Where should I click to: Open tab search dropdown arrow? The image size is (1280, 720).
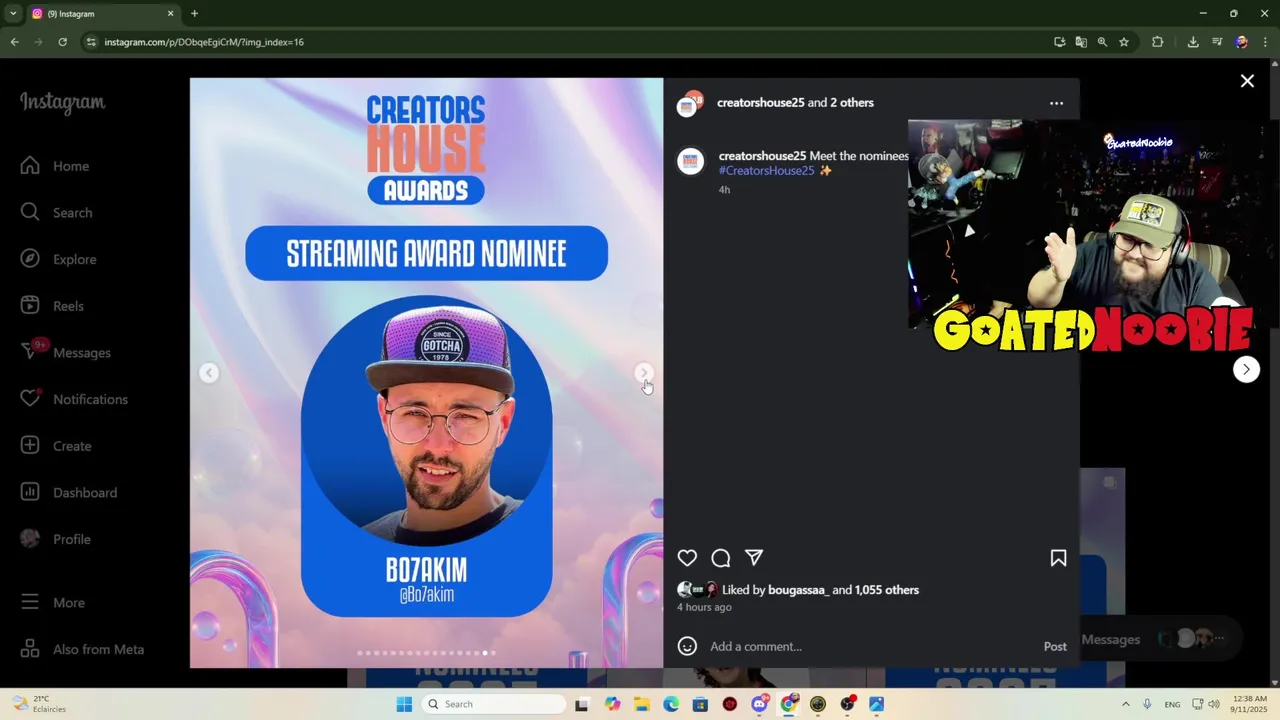click(x=13, y=14)
